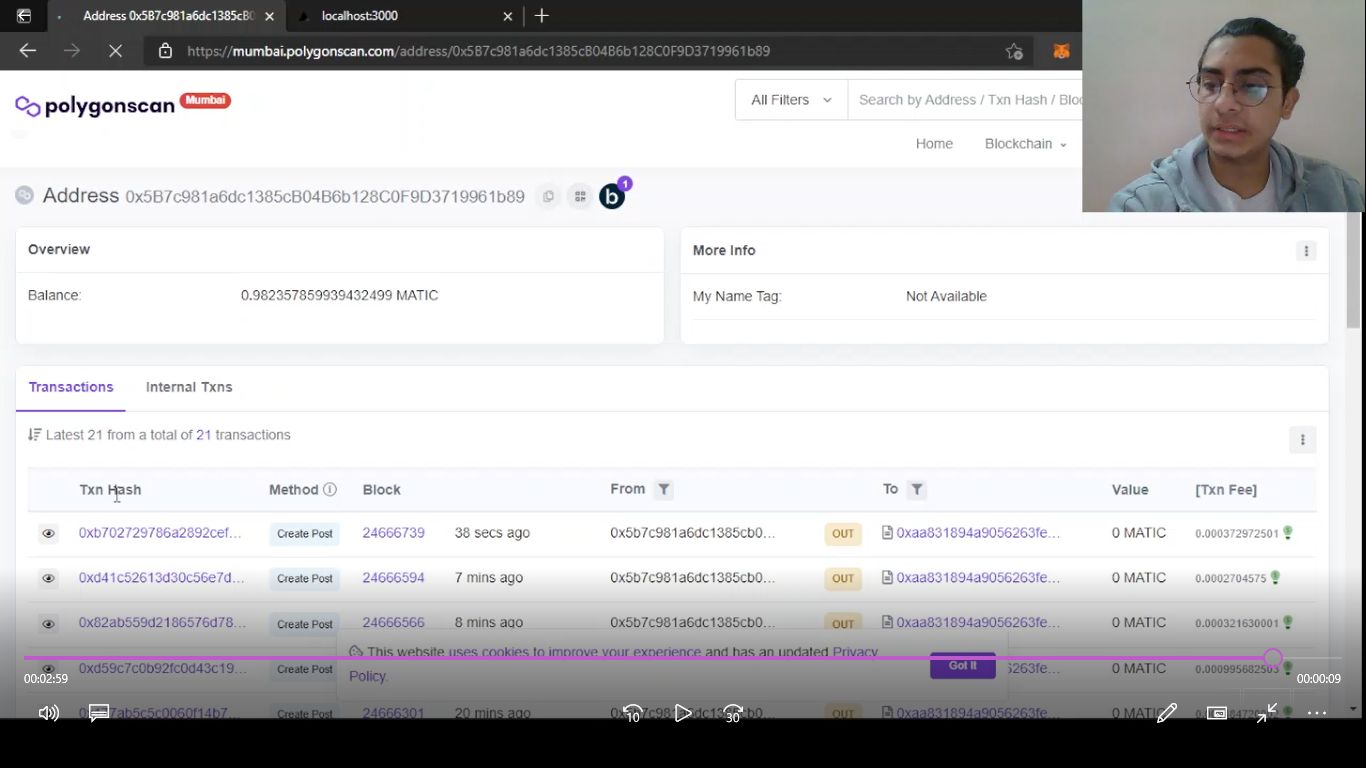Viewport: 1366px width, 768px height.
Task: Click the page vertical scrollbar
Action: coord(1353,270)
